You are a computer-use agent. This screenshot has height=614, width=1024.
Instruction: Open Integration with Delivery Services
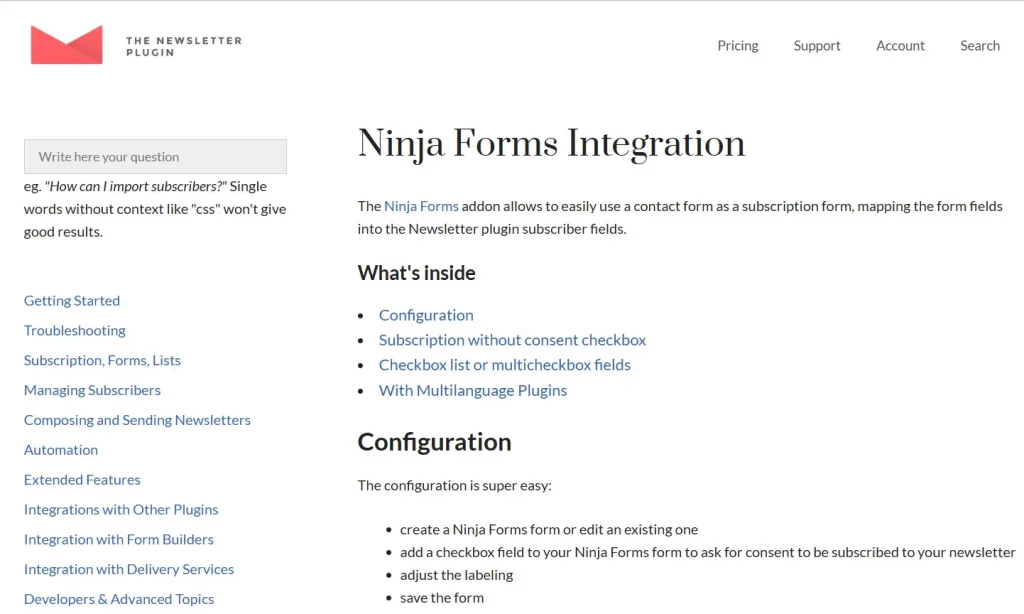point(129,570)
